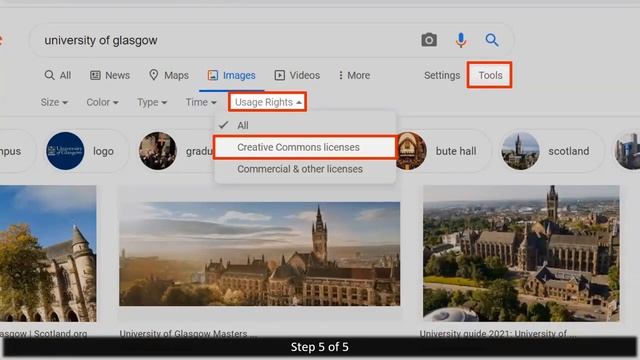Open the Type filter dropdown
Screen dimensions: 640x360
click(x=152, y=102)
